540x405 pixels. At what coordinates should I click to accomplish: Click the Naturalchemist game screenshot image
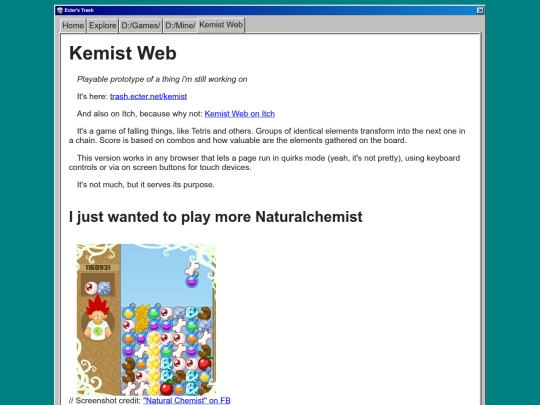coord(146,320)
